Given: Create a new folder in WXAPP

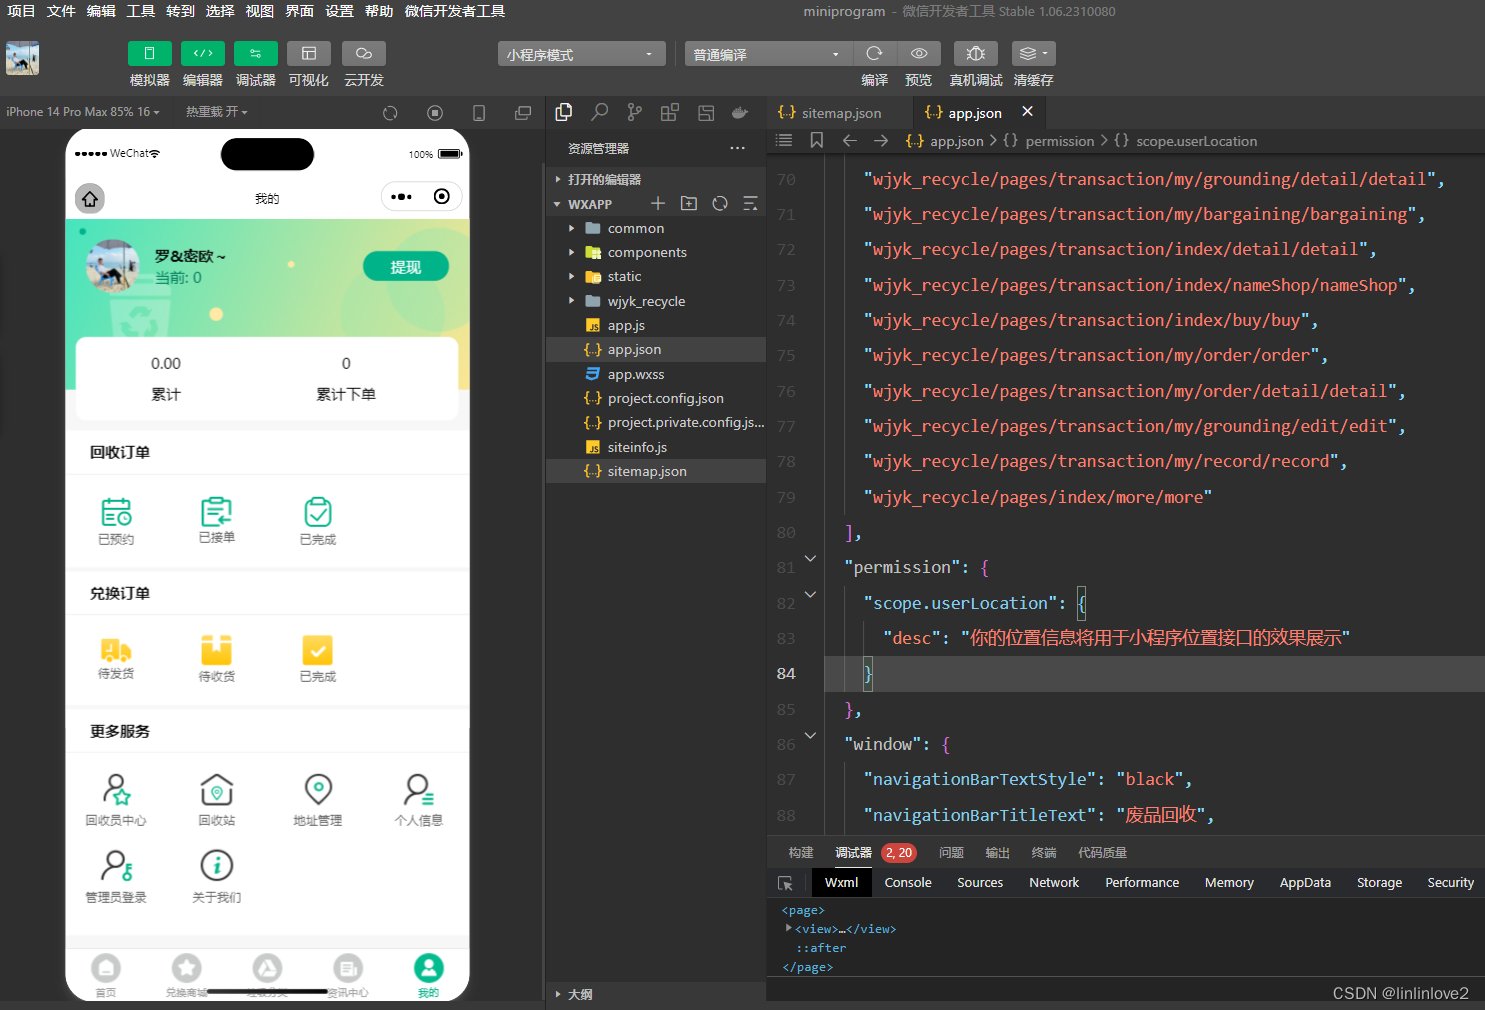Looking at the screenshot, I should tap(689, 204).
